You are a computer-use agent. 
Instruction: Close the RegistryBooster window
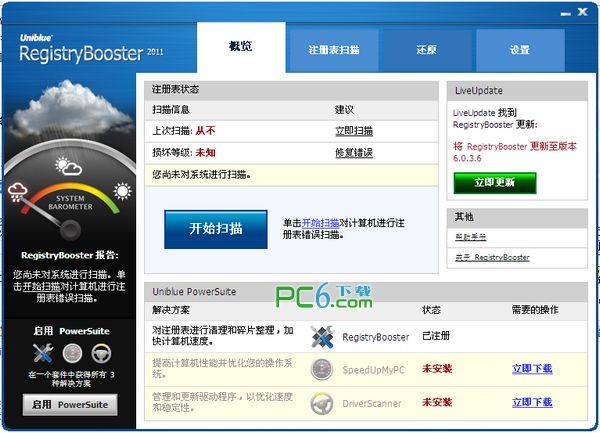[583, 12]
